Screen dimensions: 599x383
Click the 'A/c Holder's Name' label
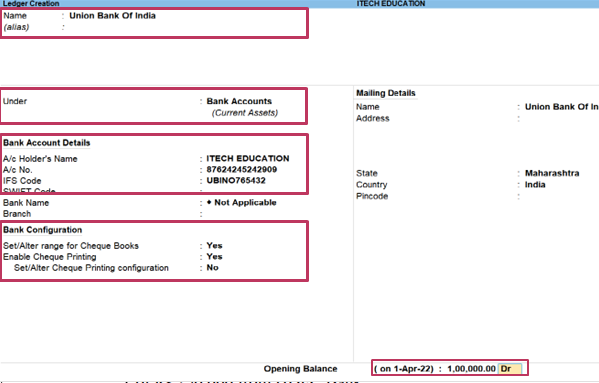(40, 159)
